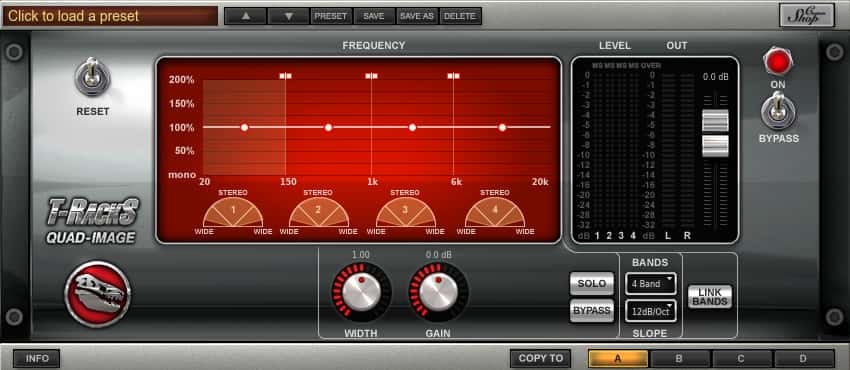Select band 1 stereo width fan

pos(233,212)
